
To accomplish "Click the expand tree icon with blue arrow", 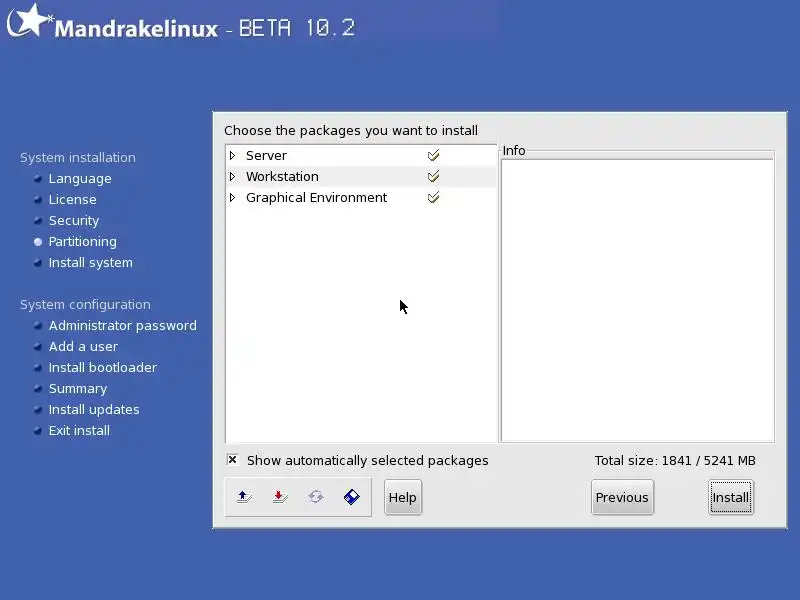I will (244, 496).
